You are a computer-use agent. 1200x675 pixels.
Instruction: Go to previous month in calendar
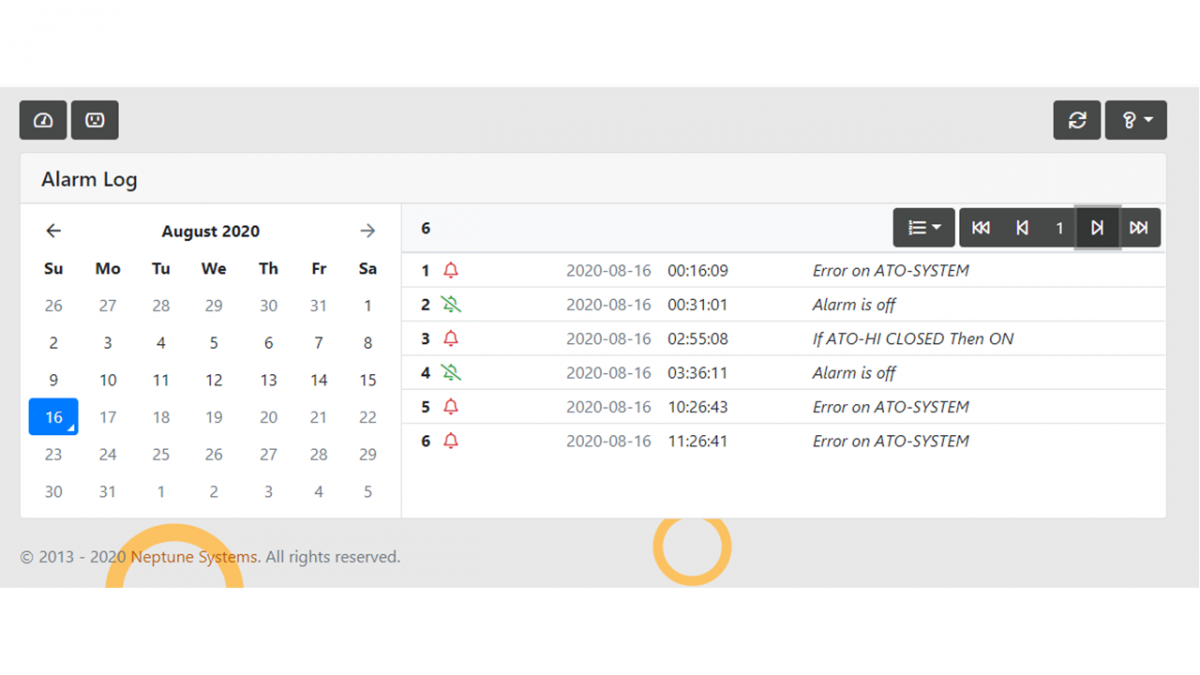[54, 231]
